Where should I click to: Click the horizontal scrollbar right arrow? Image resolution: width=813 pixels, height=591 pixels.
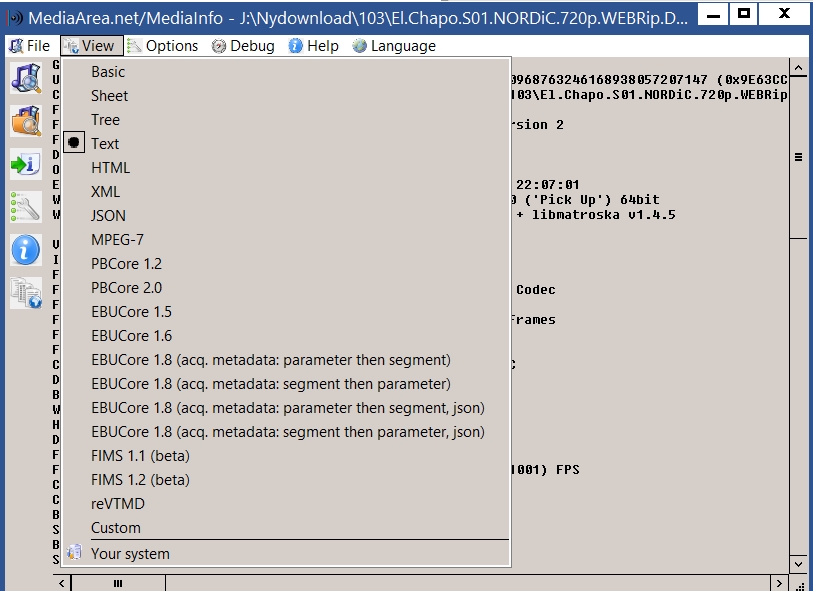pyautogui.click(x=779, y=583)
